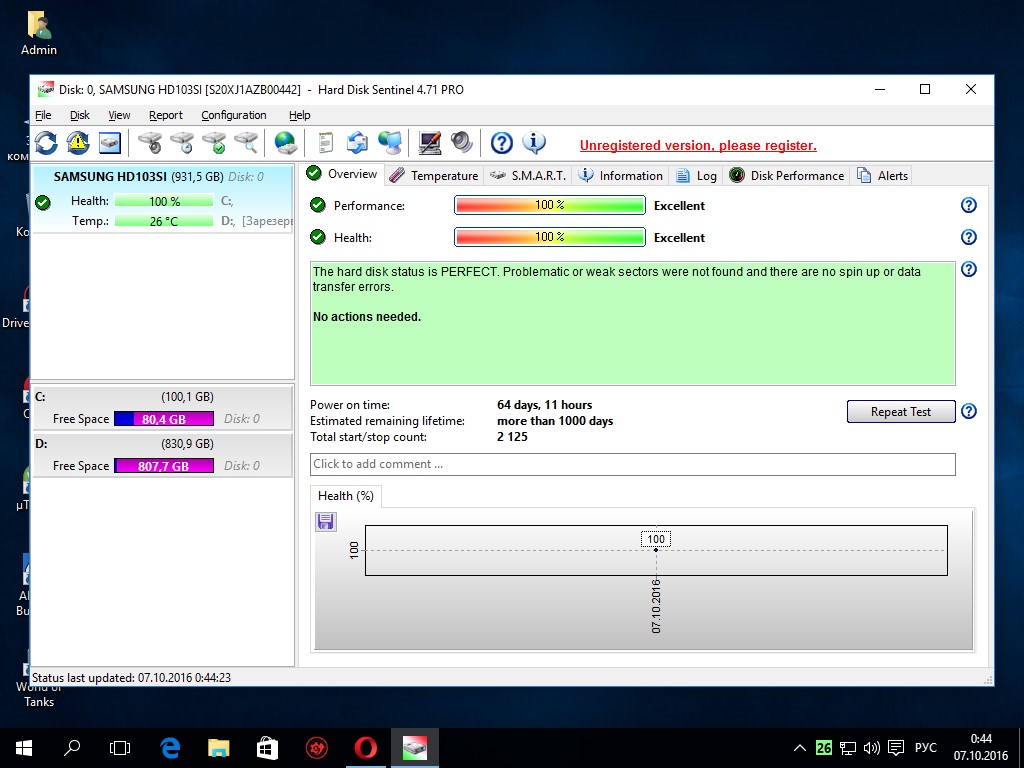
Task: Click the blue refresh arrows toolbar icon
Action: click(x=46, y=143)
